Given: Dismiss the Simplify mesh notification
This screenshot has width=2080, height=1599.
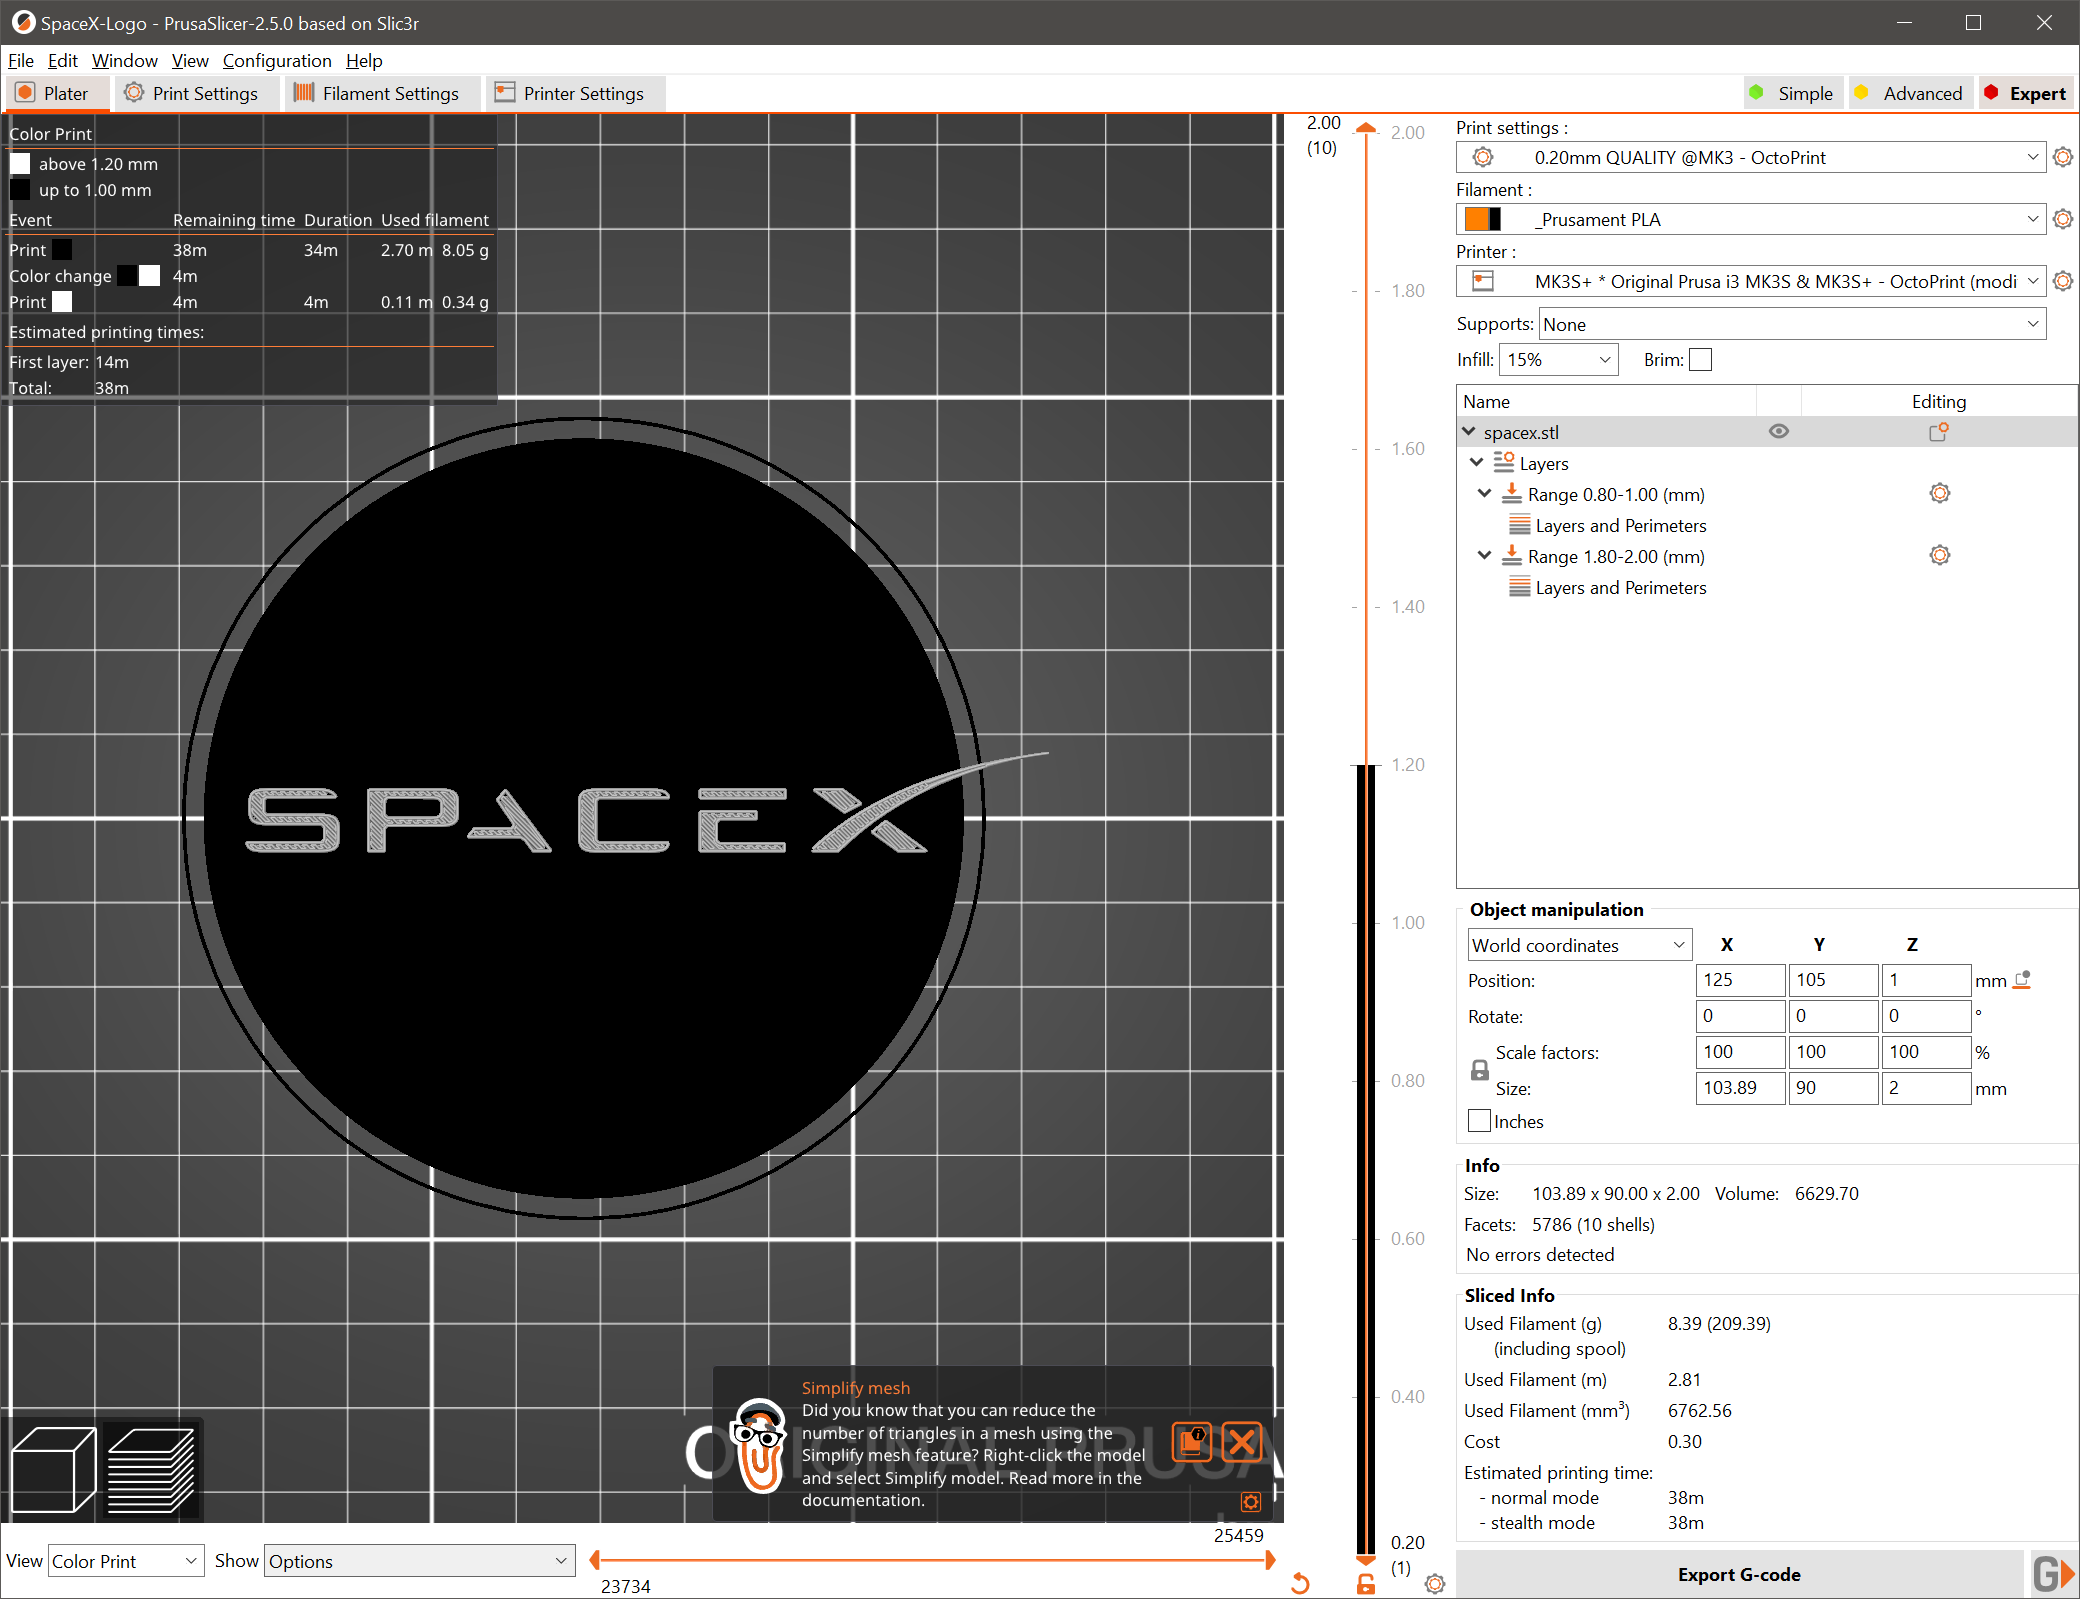Looking at the screenshot, I should coord(1242,1443).
